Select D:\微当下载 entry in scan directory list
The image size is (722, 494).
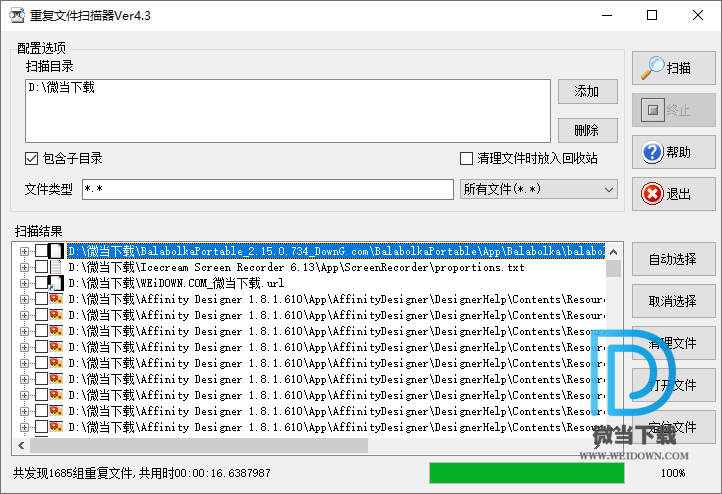point(61,87)
